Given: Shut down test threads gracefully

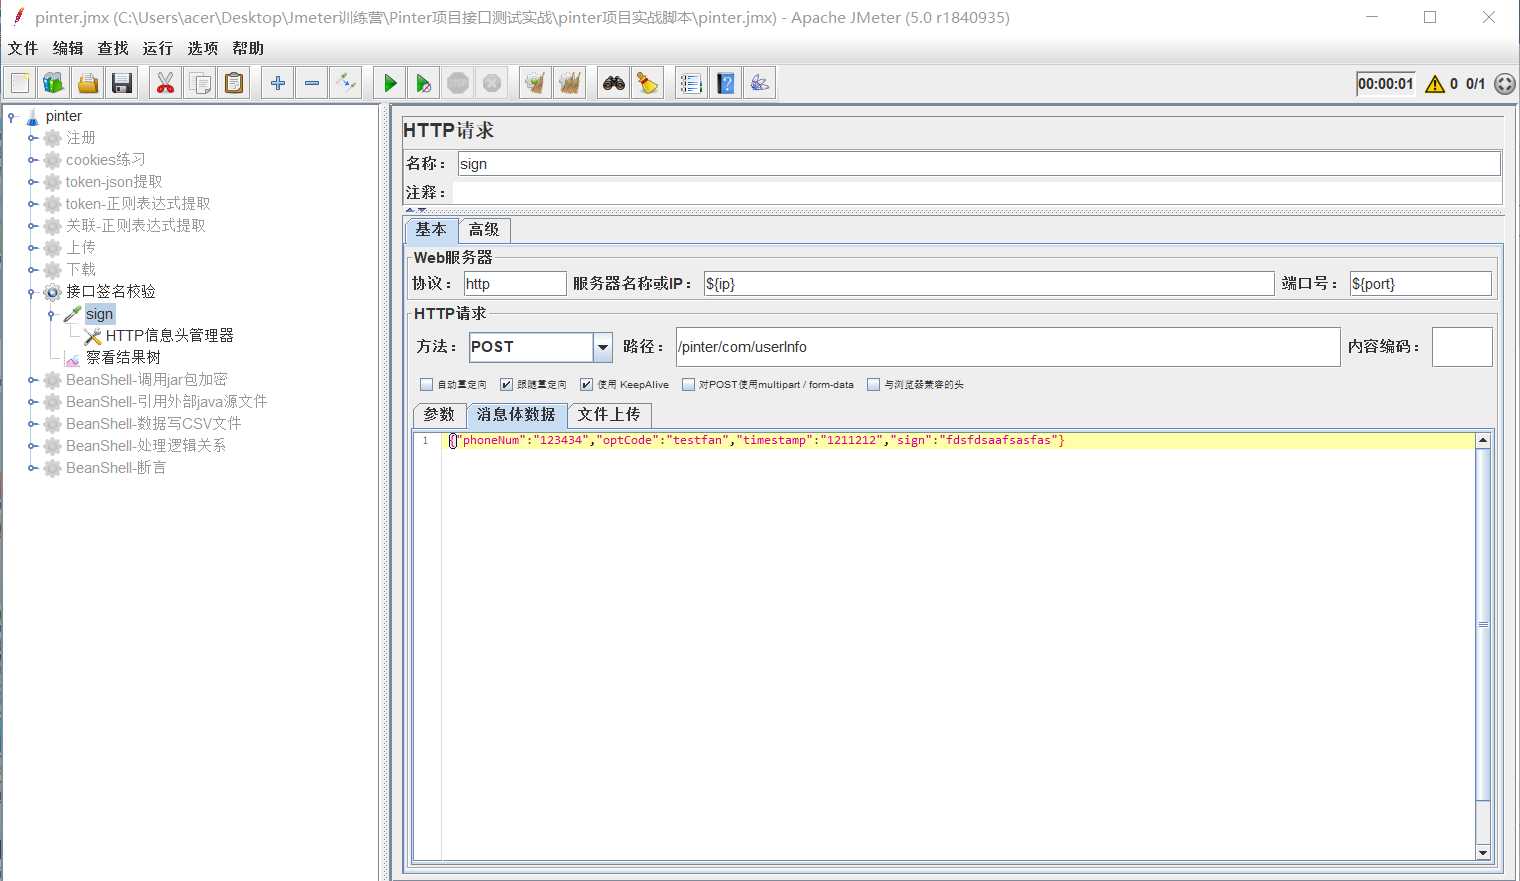Looking at the screenshot, I should click(492, 83).
